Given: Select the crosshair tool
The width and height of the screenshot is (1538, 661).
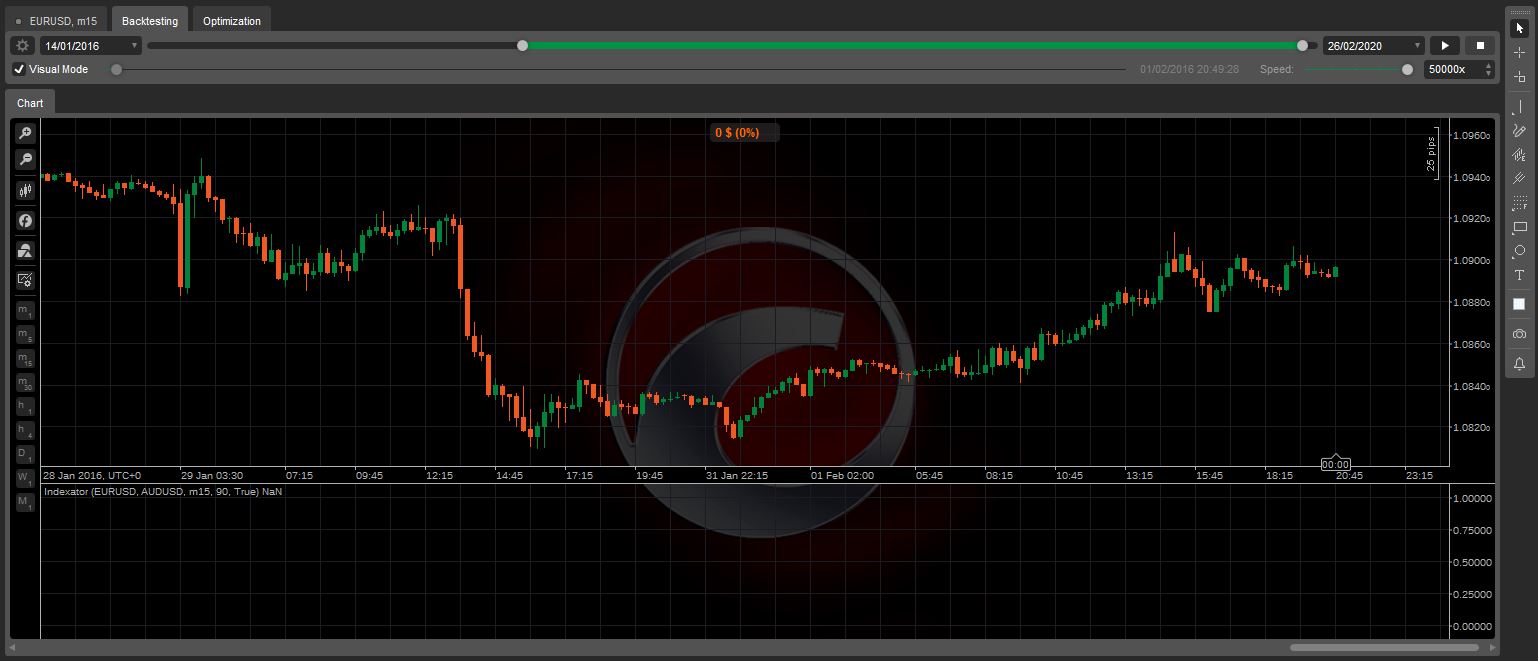Looking at the screenshot, I should pyautogui.click(x=1519, y=52).
